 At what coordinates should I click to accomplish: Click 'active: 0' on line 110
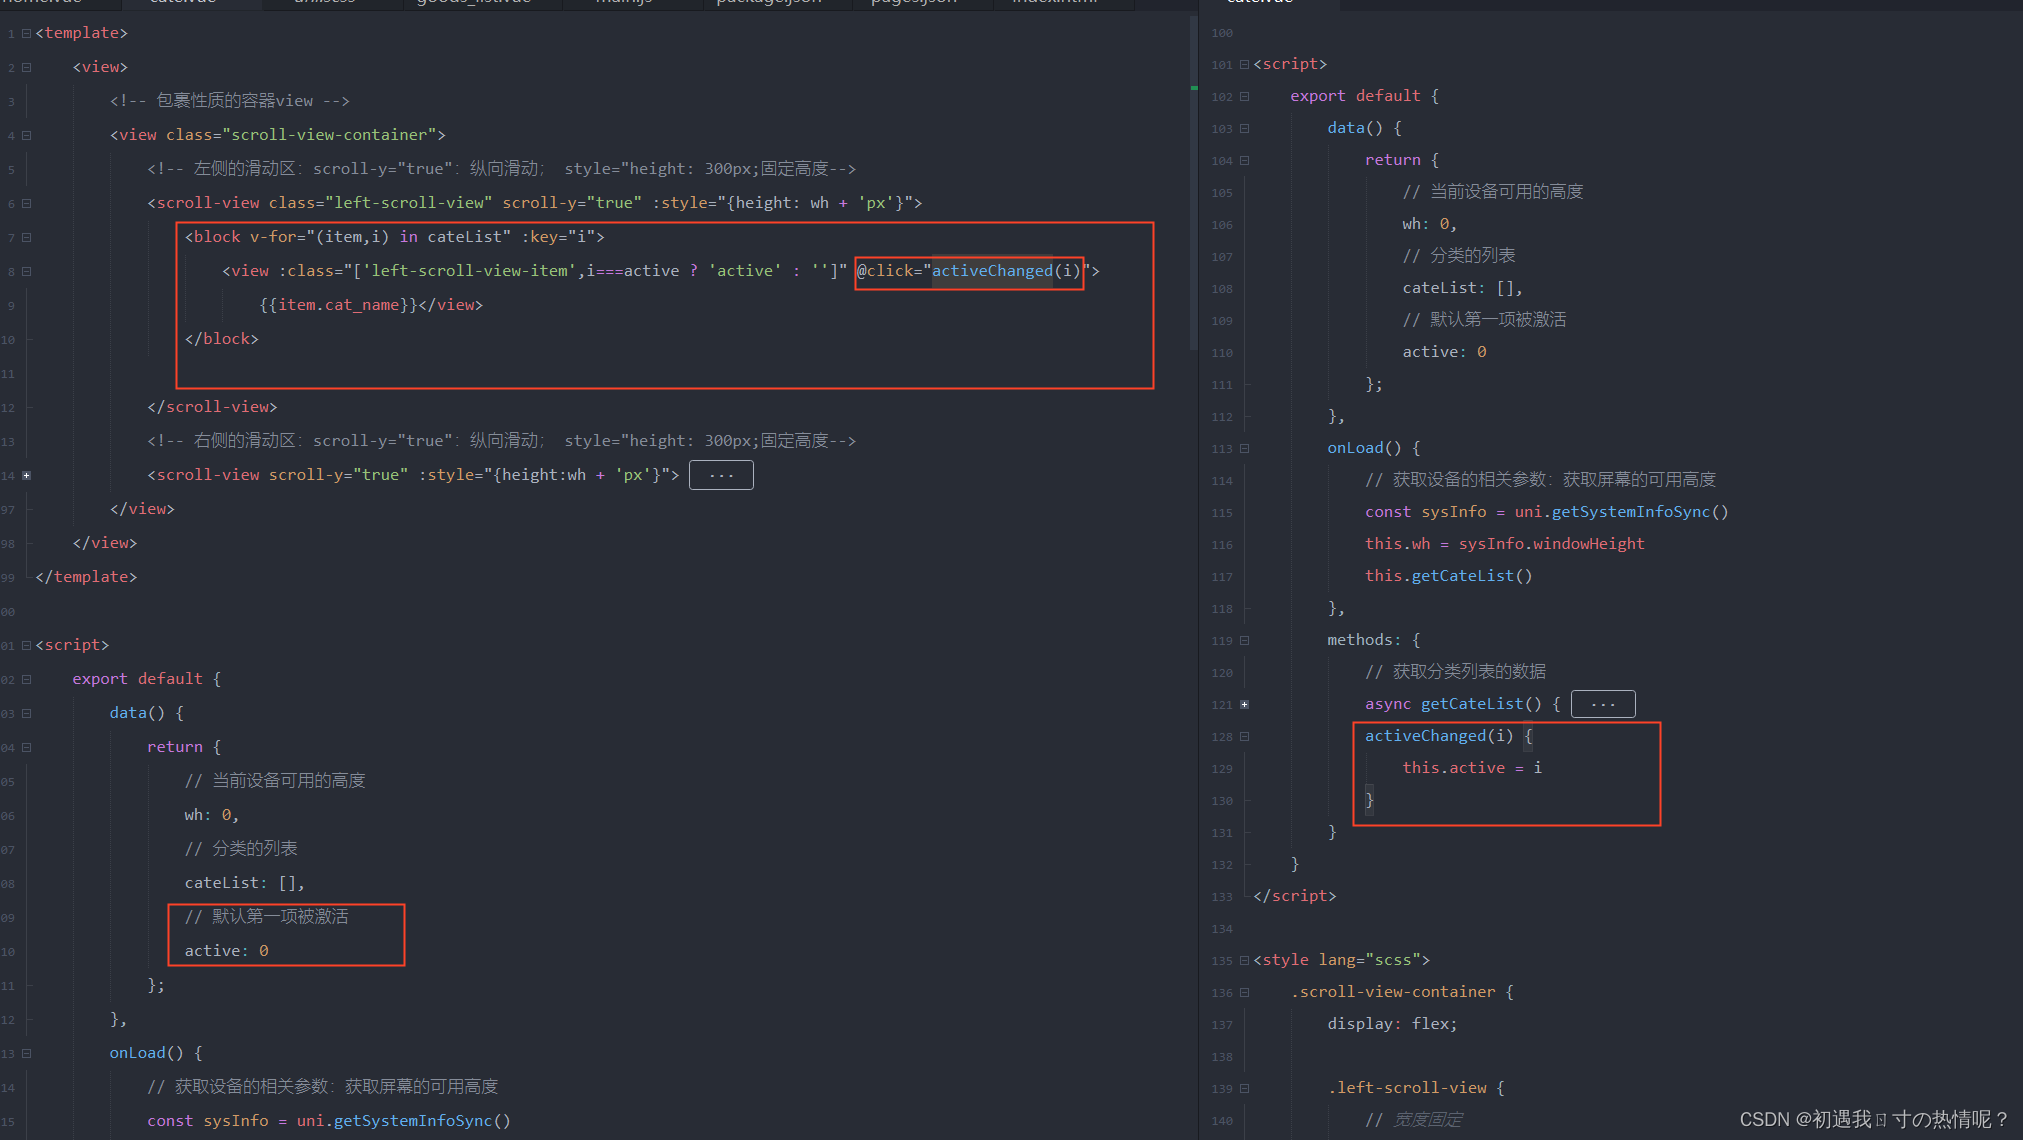[x=1444, y=352]
